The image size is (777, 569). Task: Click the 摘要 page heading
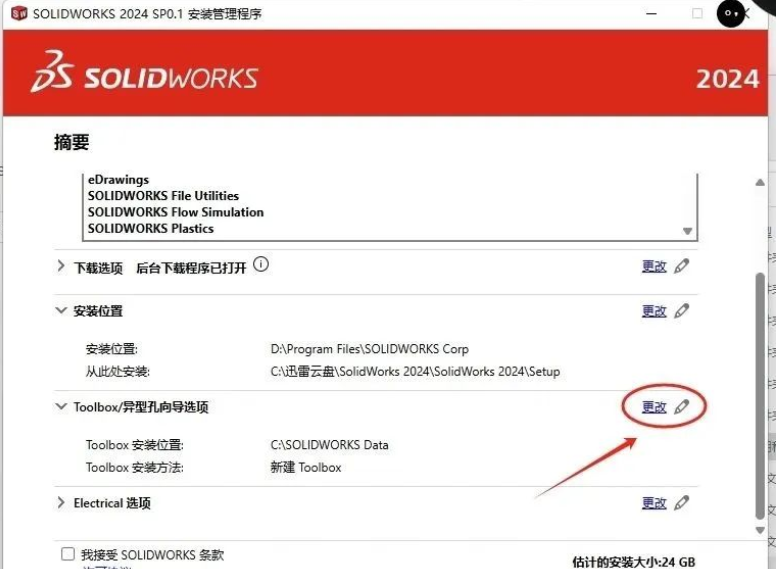(72, 142)
